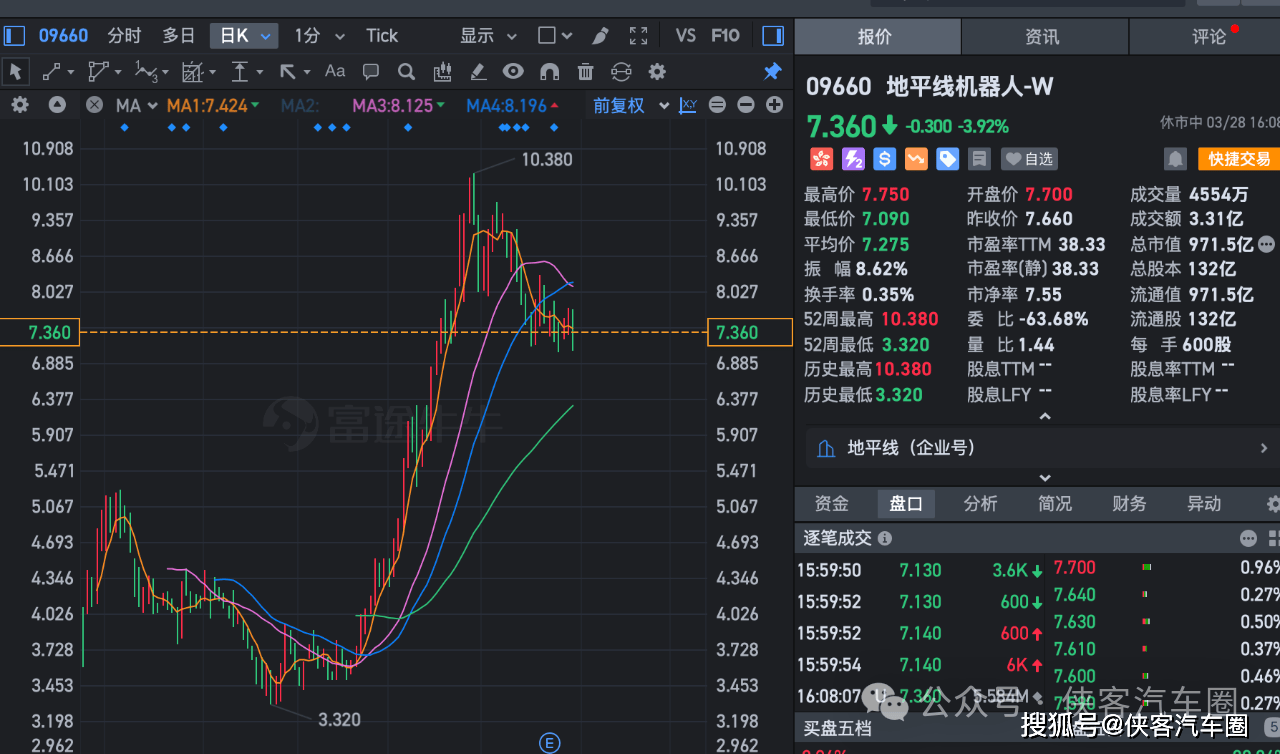Screen dimensions: 1280x754
Task: Toggle the left sidebar panel icon
Action: click(x=13, y=36)
